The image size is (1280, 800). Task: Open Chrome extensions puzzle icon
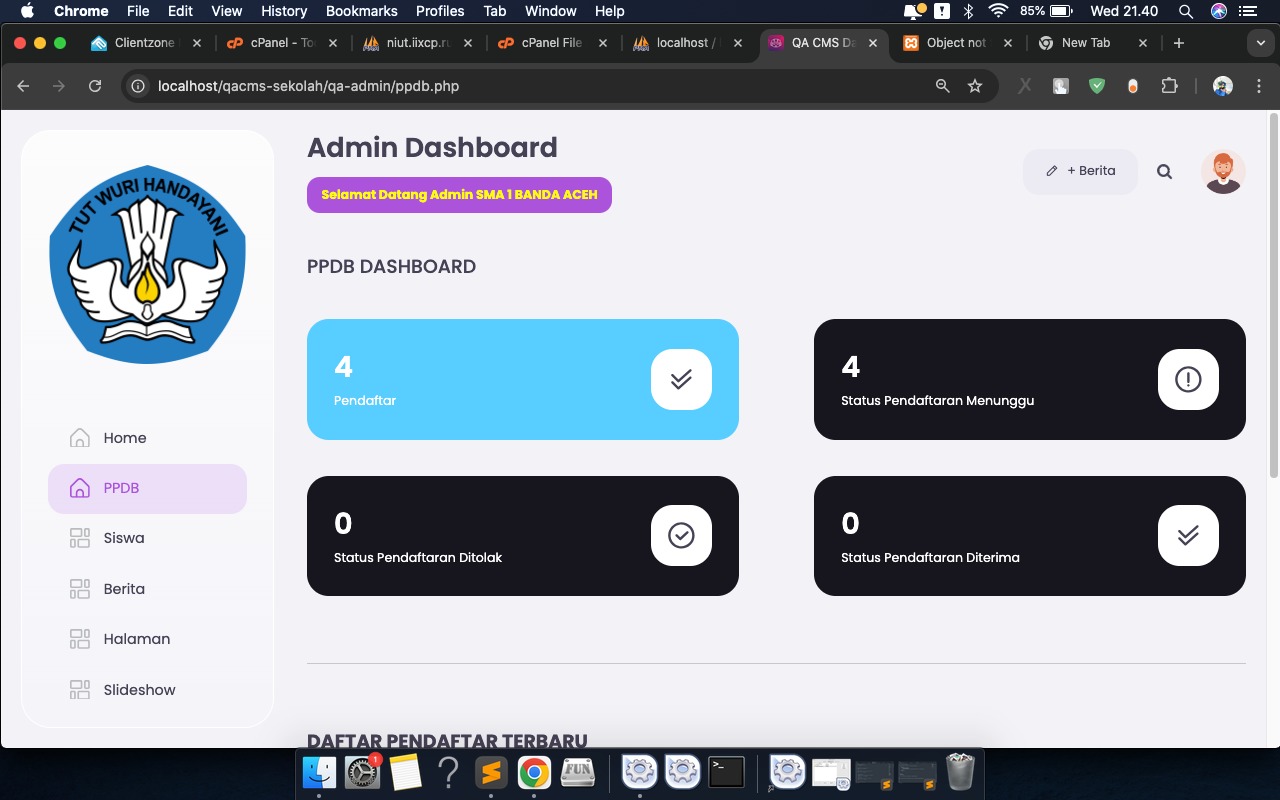(1169, 86)
